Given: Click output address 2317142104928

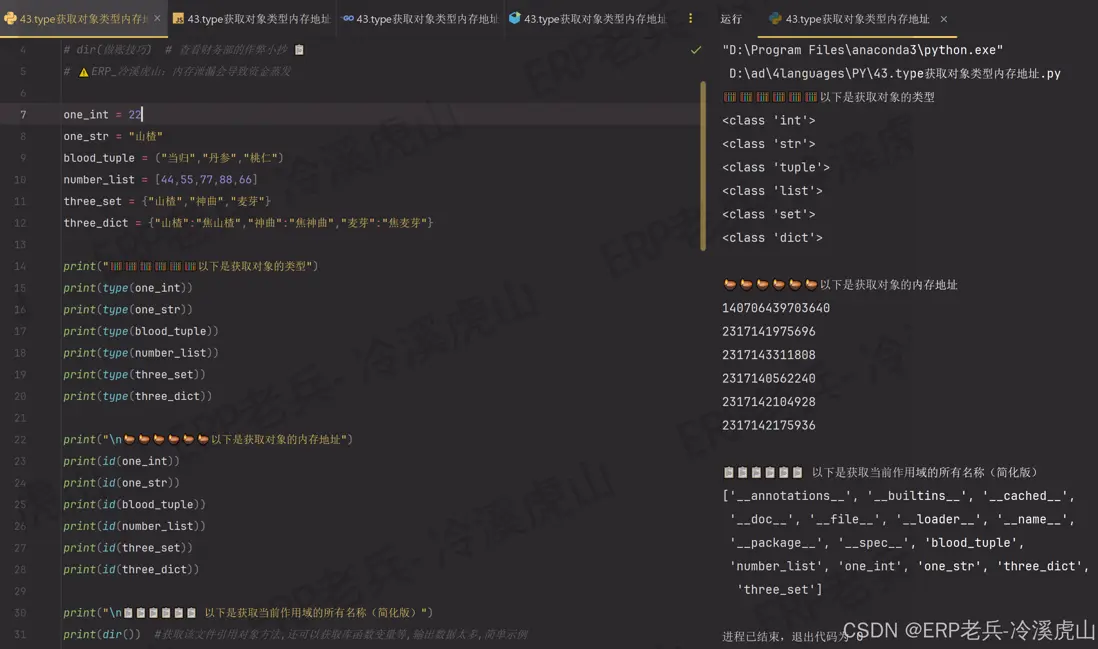Looking at the screenshot, I should click(x=769, y=402).
